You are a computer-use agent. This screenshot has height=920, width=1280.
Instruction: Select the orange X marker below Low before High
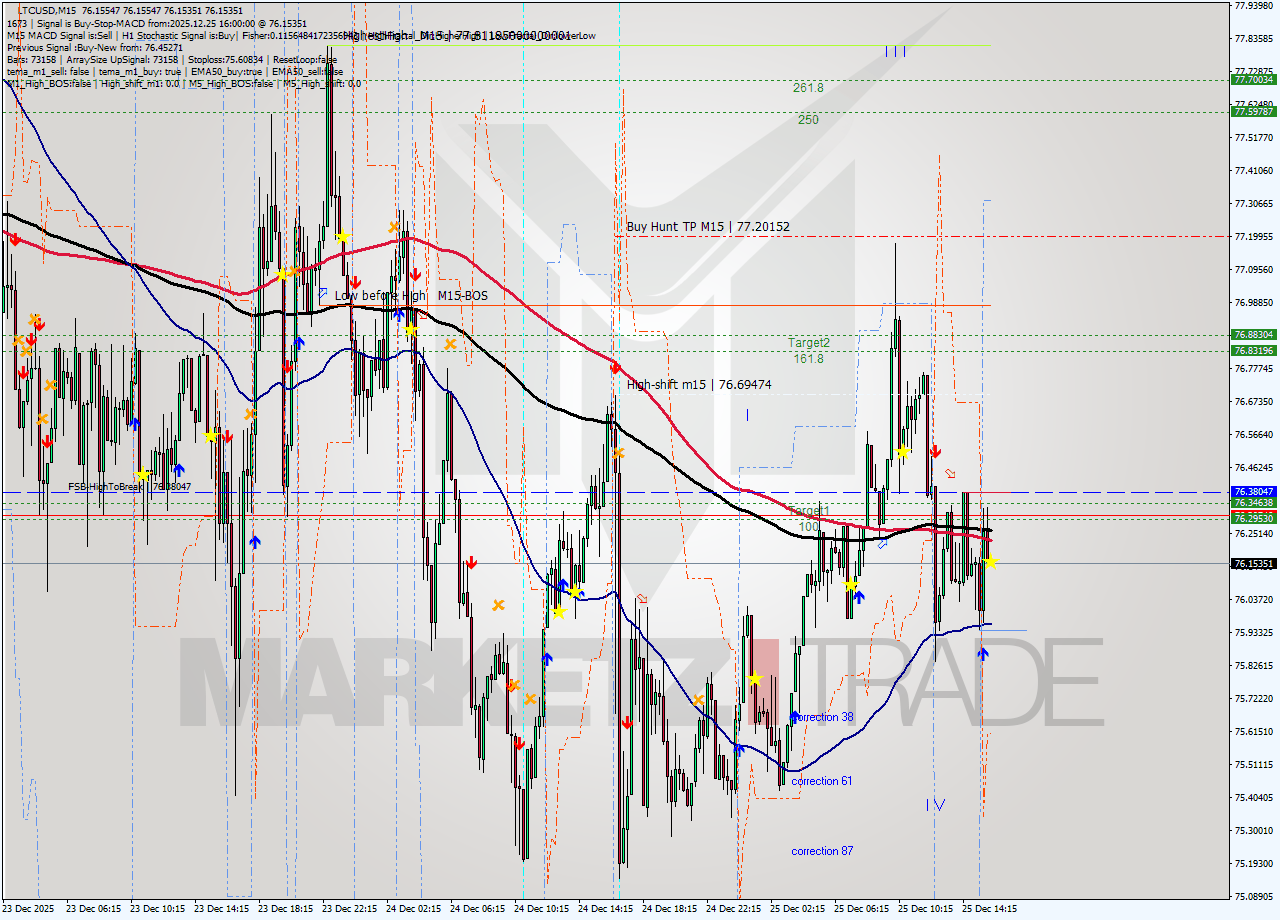[450, 344]
